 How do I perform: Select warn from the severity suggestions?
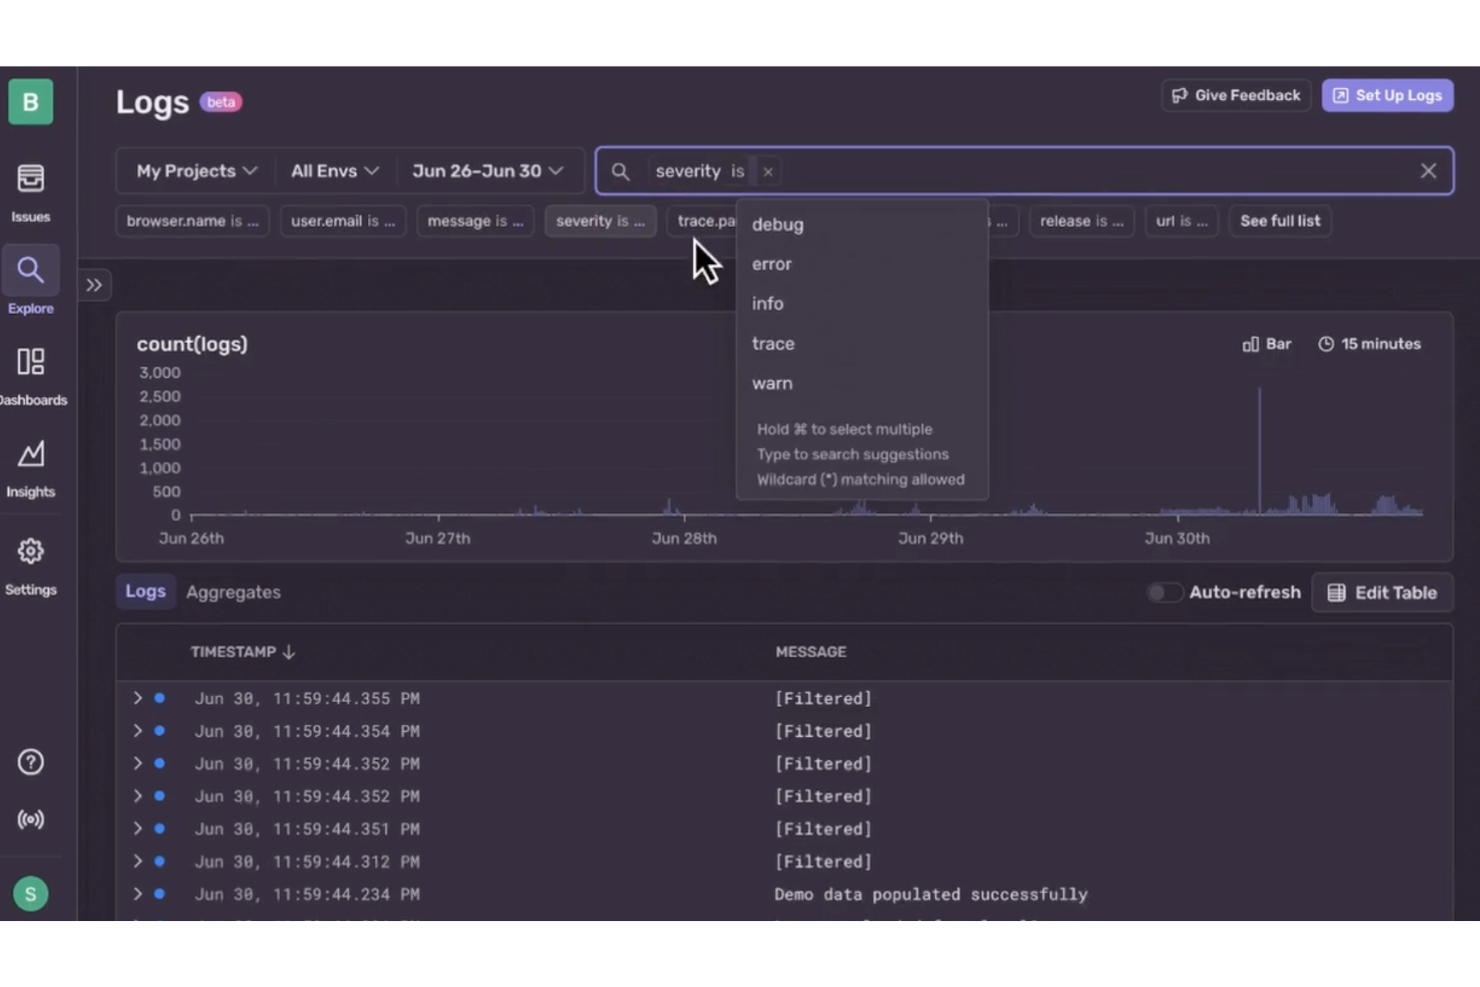(772, 383)
